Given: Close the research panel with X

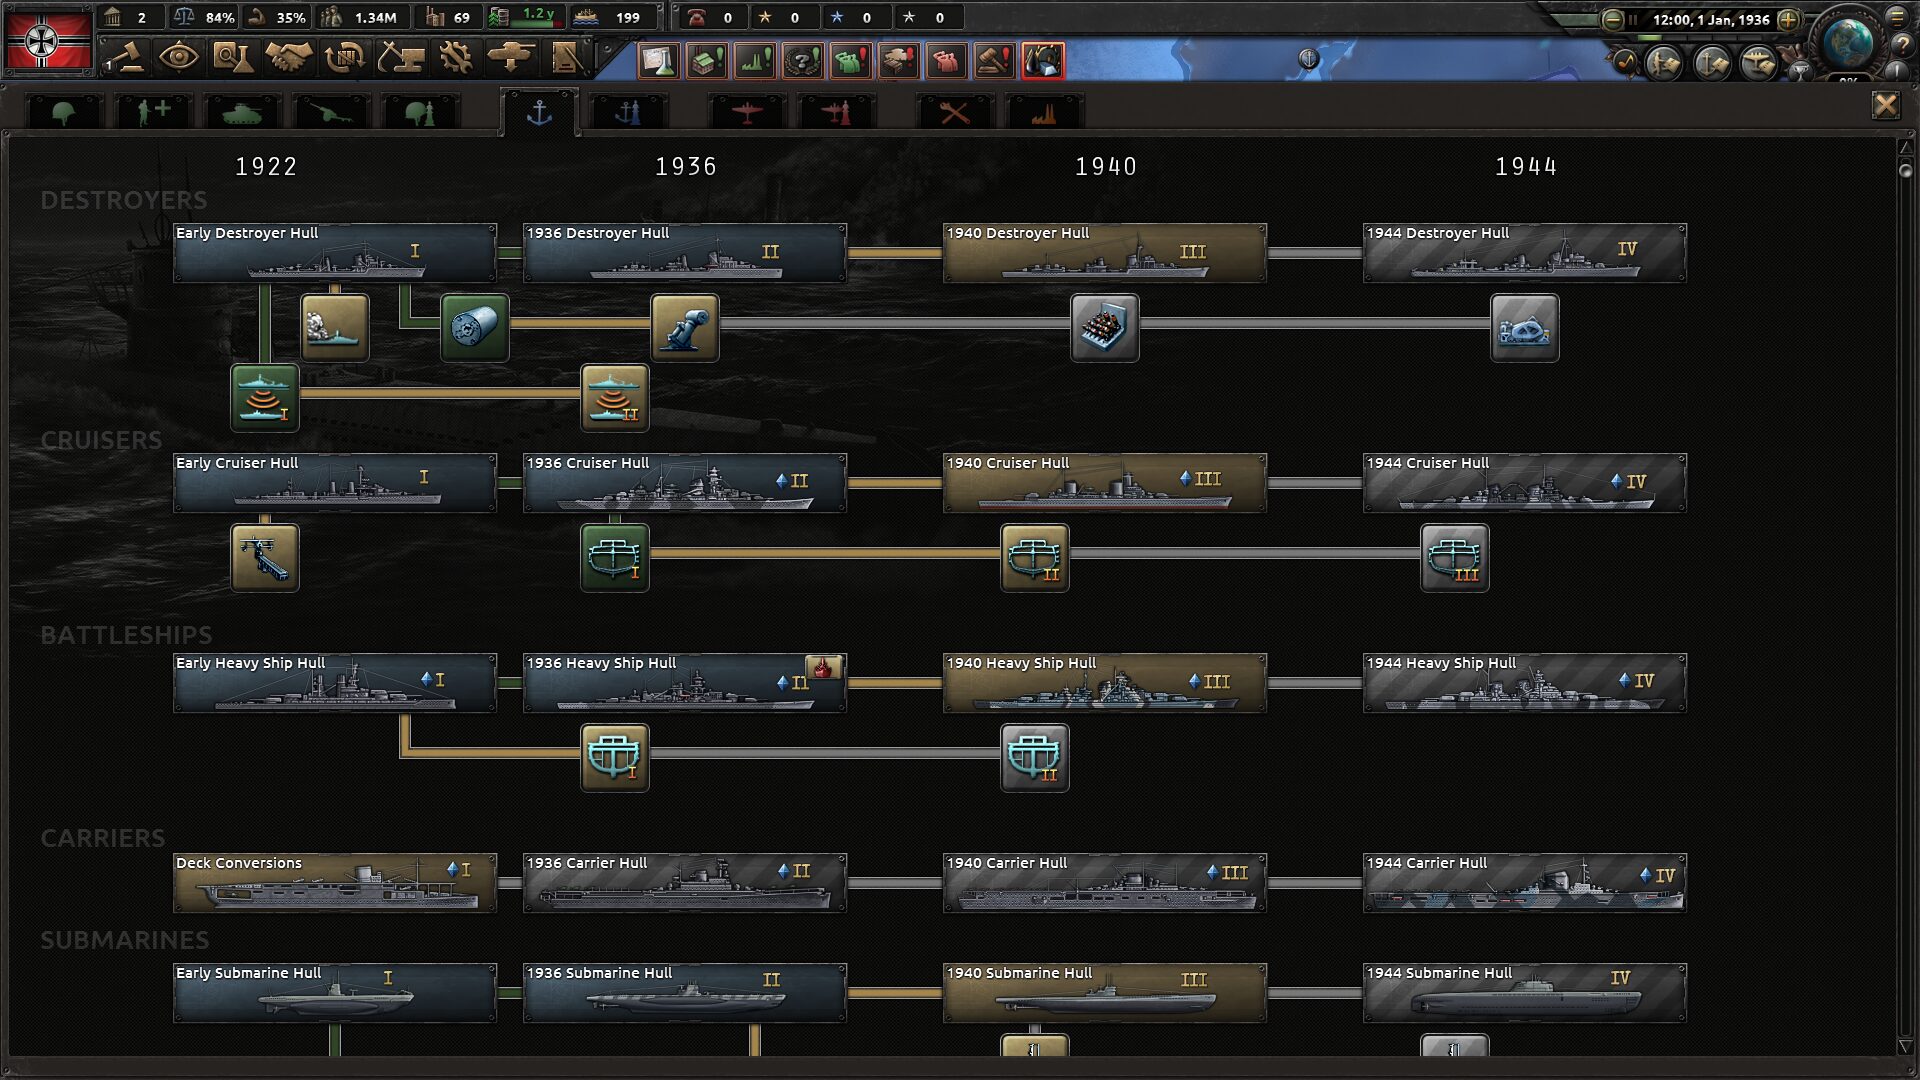Looking at the screenshot, I should (1885, 105).
